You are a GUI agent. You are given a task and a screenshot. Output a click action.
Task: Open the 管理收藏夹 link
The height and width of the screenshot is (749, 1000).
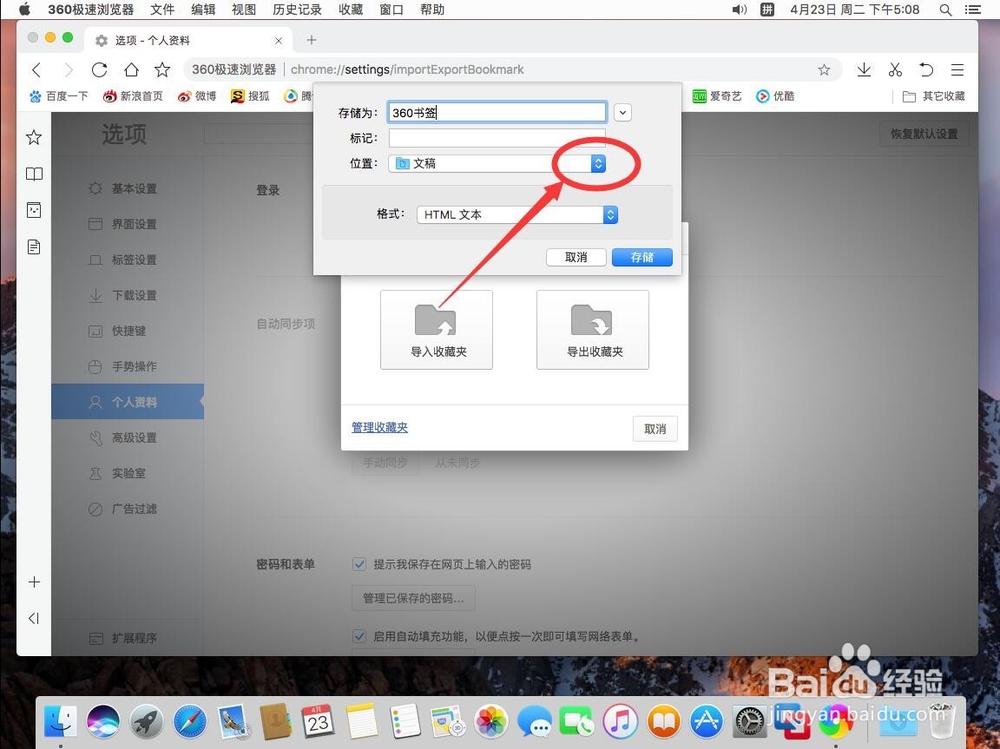tap(379, 426)
